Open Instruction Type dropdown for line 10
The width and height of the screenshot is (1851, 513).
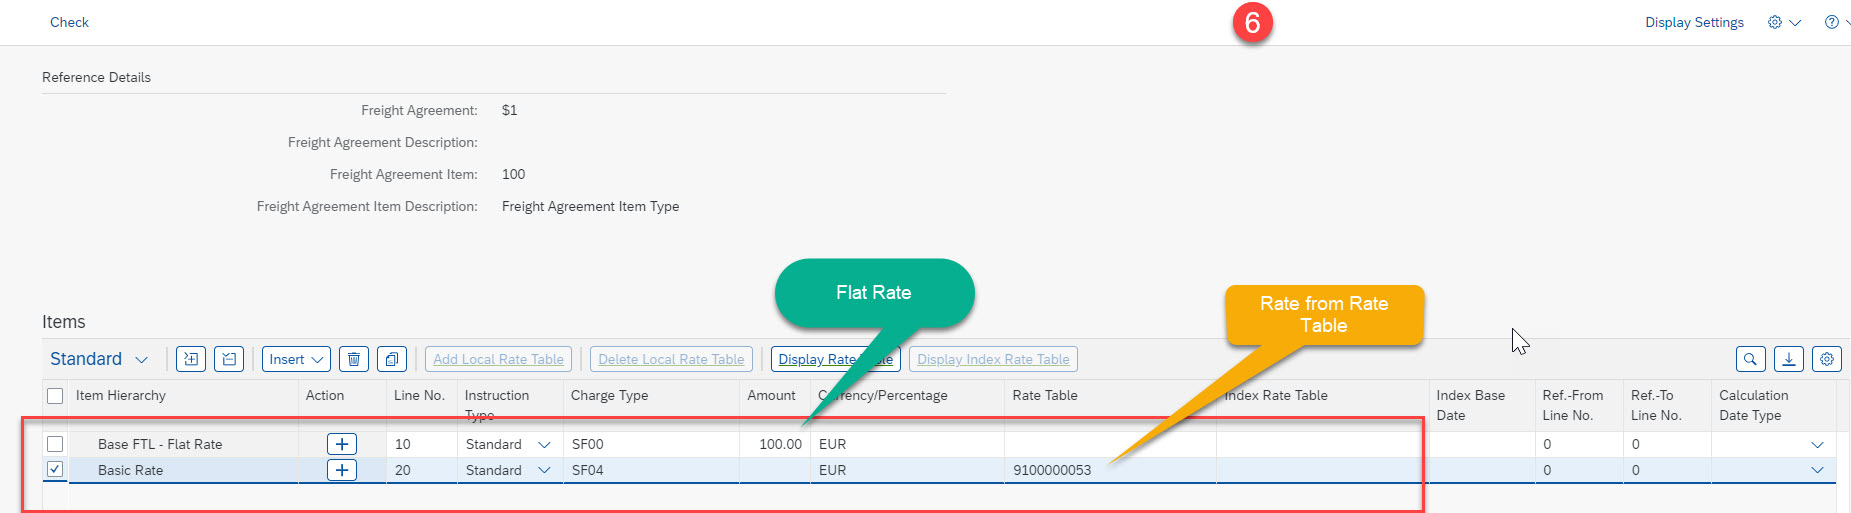click(x=544, y=444)
